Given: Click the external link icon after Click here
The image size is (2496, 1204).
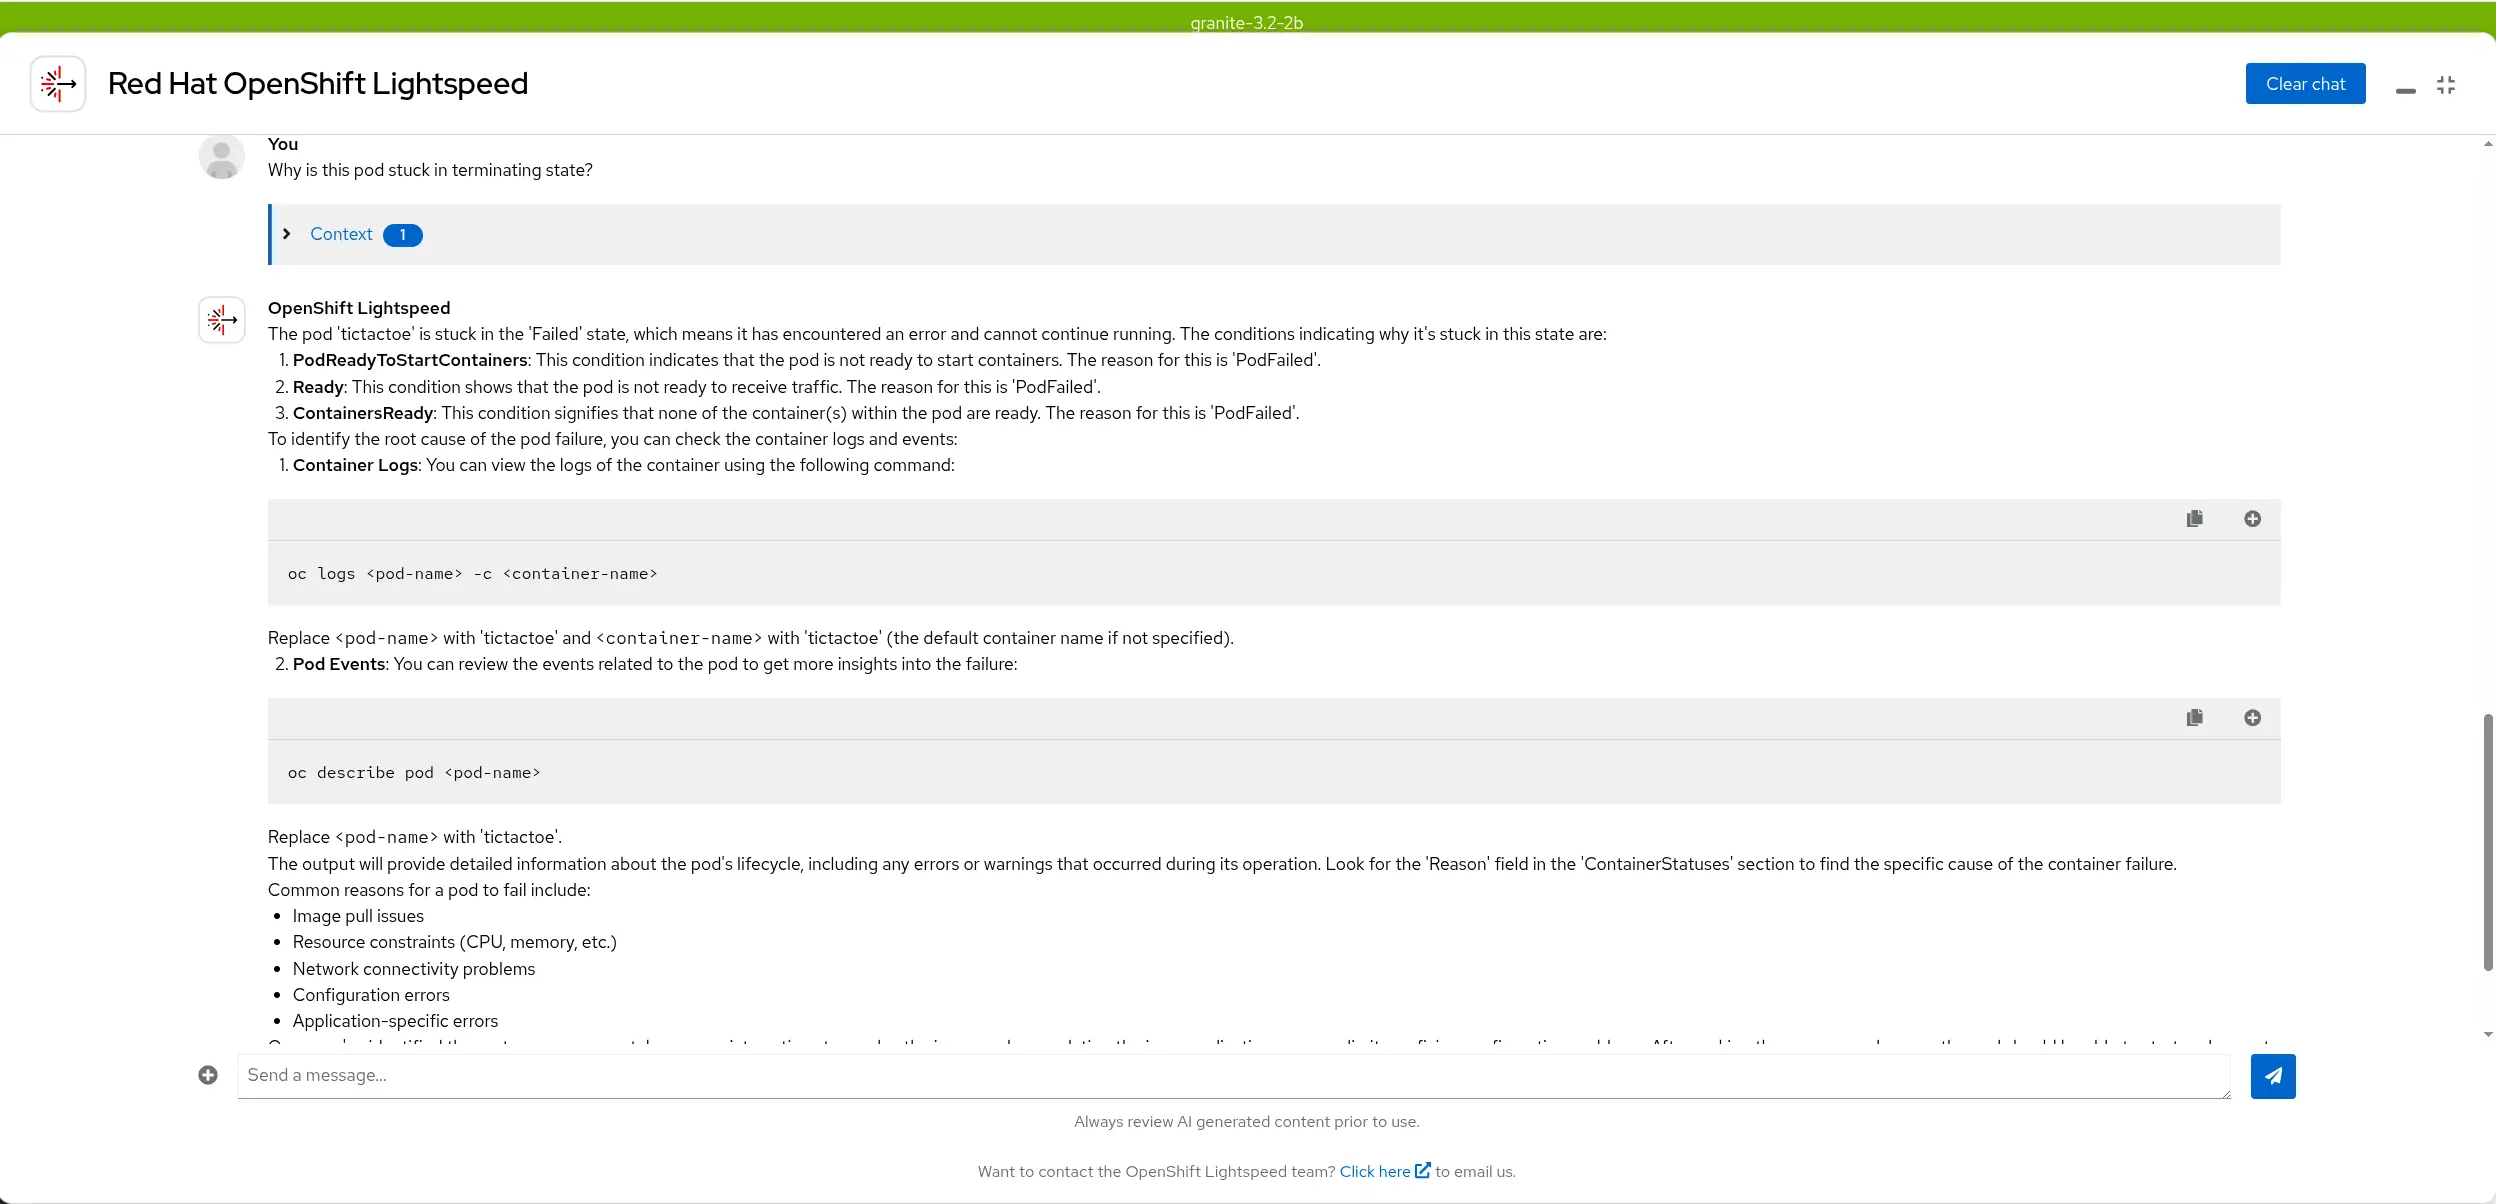Looking at the screenshot, I should (1423, 1170).
